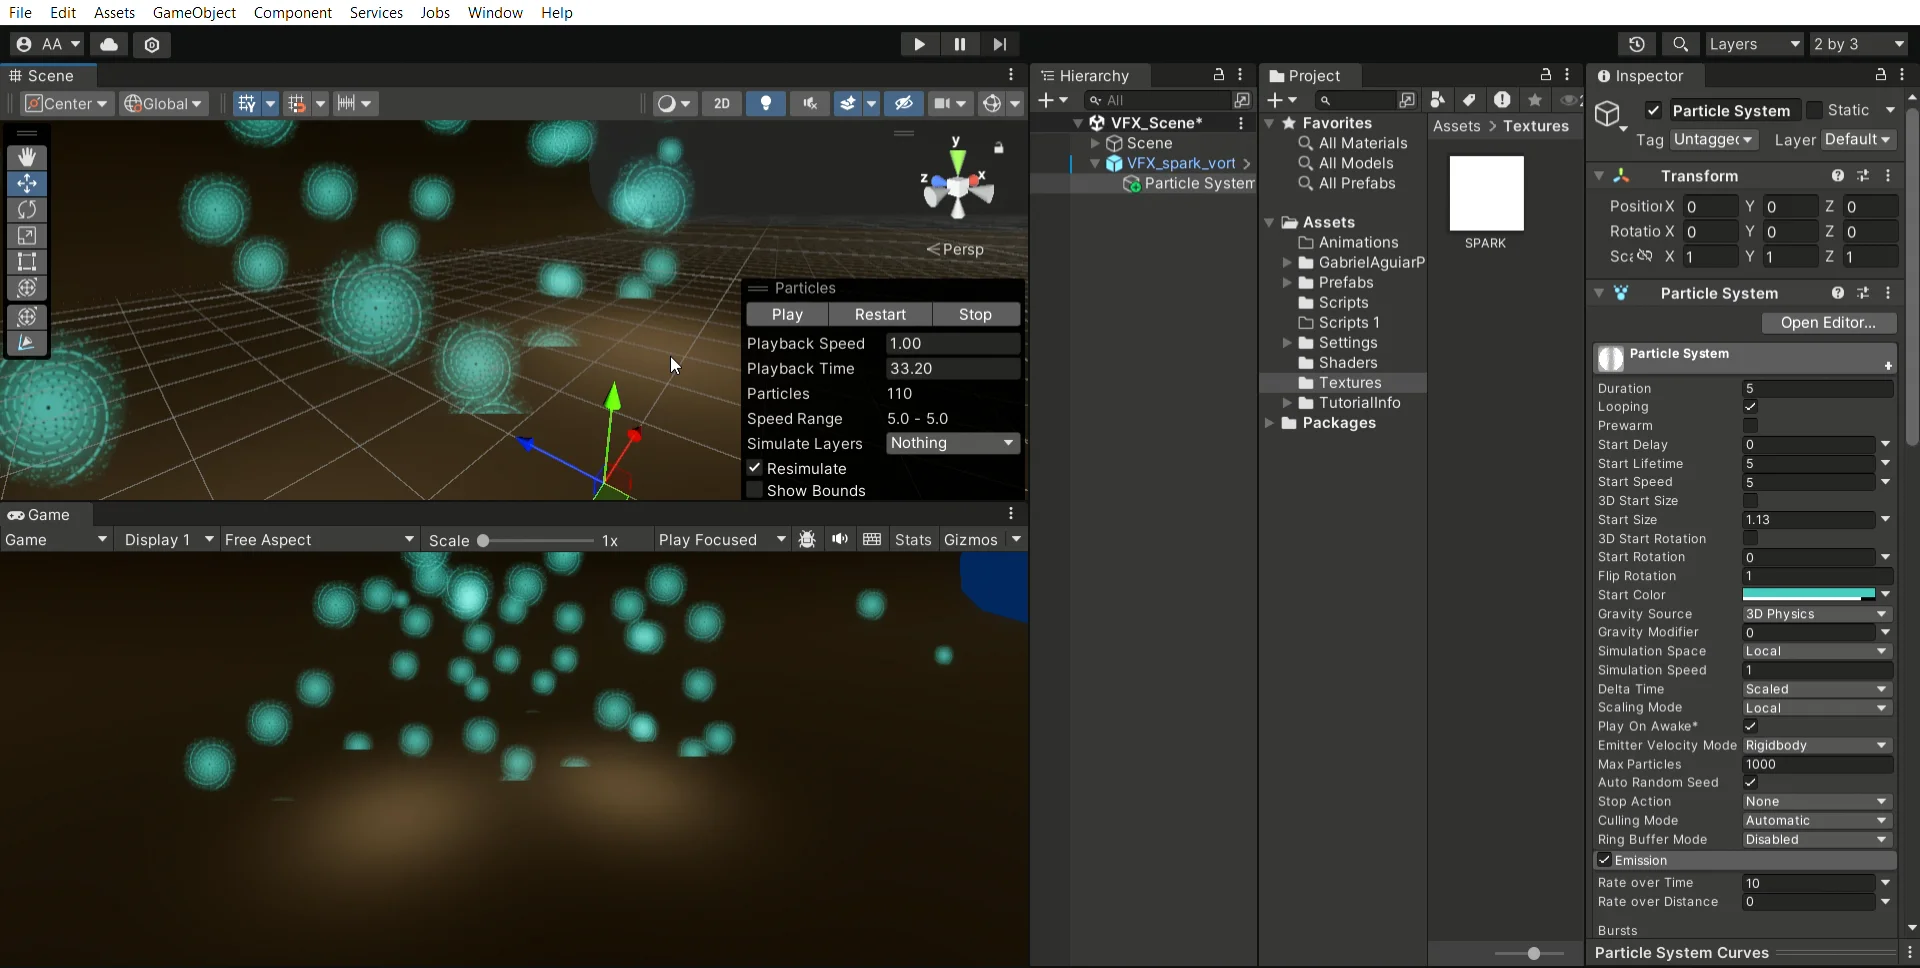The image size is (1920, 968).
Task: Toggle 3D Start Size checkbox
Action: pyautogui.click(x=1750, y=501)
